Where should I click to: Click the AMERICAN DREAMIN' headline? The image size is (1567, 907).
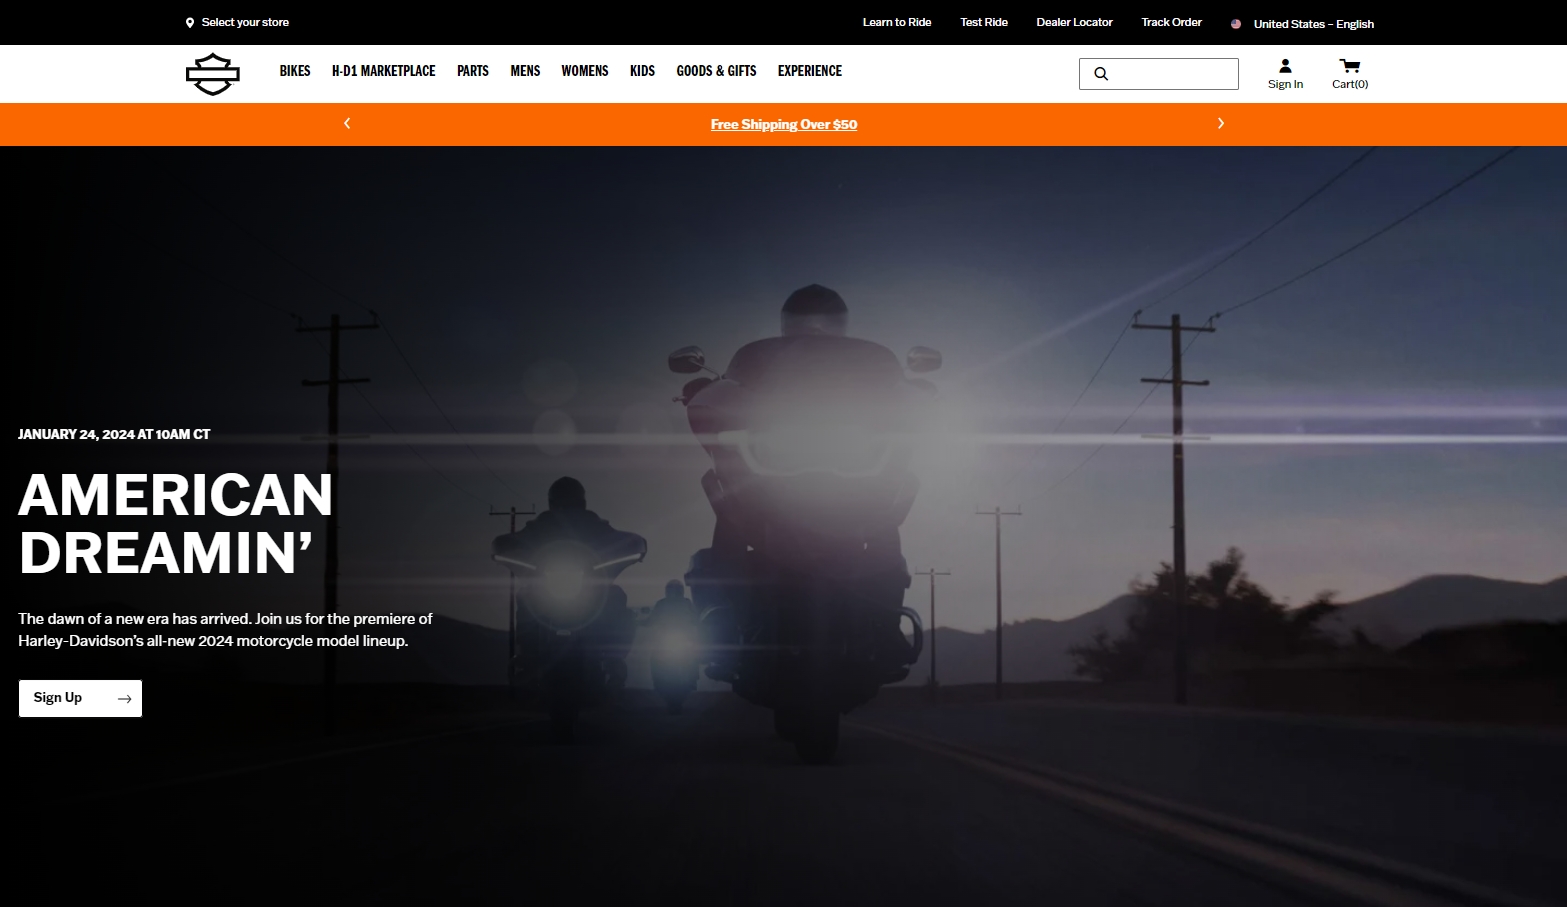click(x=176, y=523)
